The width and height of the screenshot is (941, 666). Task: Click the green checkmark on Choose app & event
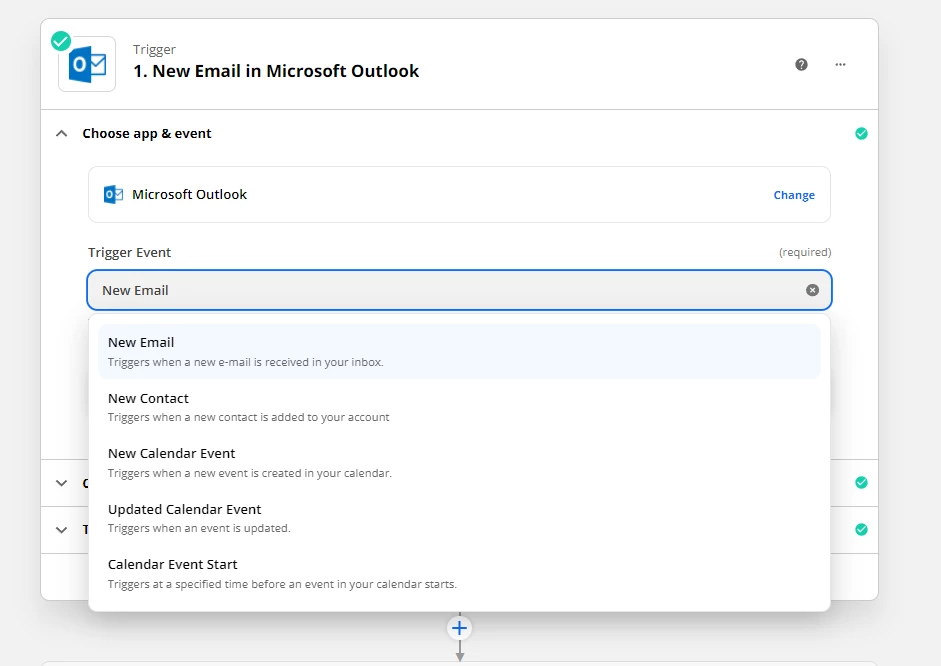(861, 133)
